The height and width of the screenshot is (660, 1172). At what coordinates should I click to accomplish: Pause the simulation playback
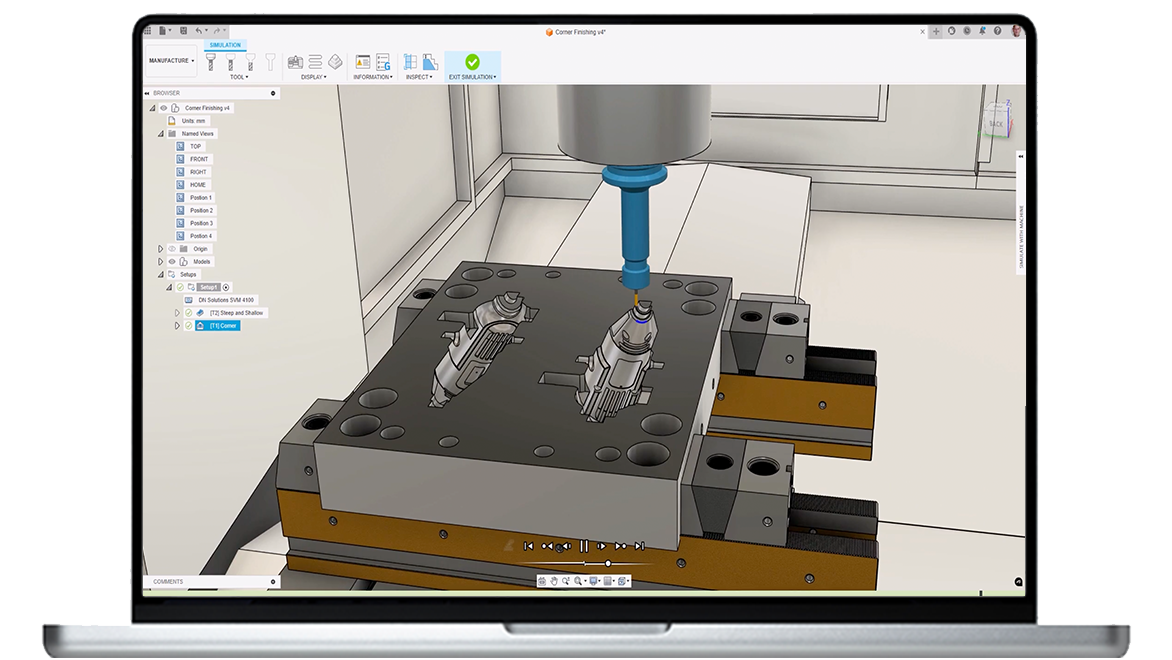pos(584,546)
